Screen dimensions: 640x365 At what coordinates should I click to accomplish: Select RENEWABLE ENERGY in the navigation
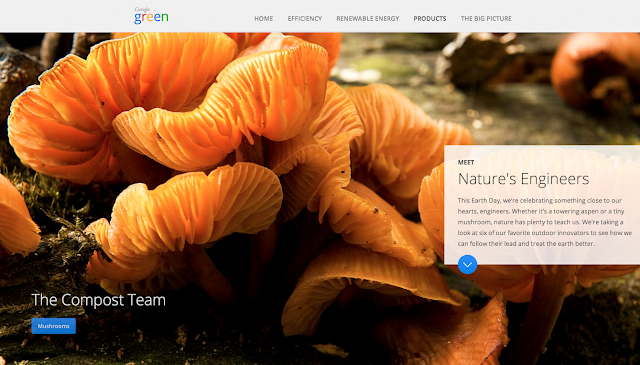pyautogui.click(x=368, y=18)
